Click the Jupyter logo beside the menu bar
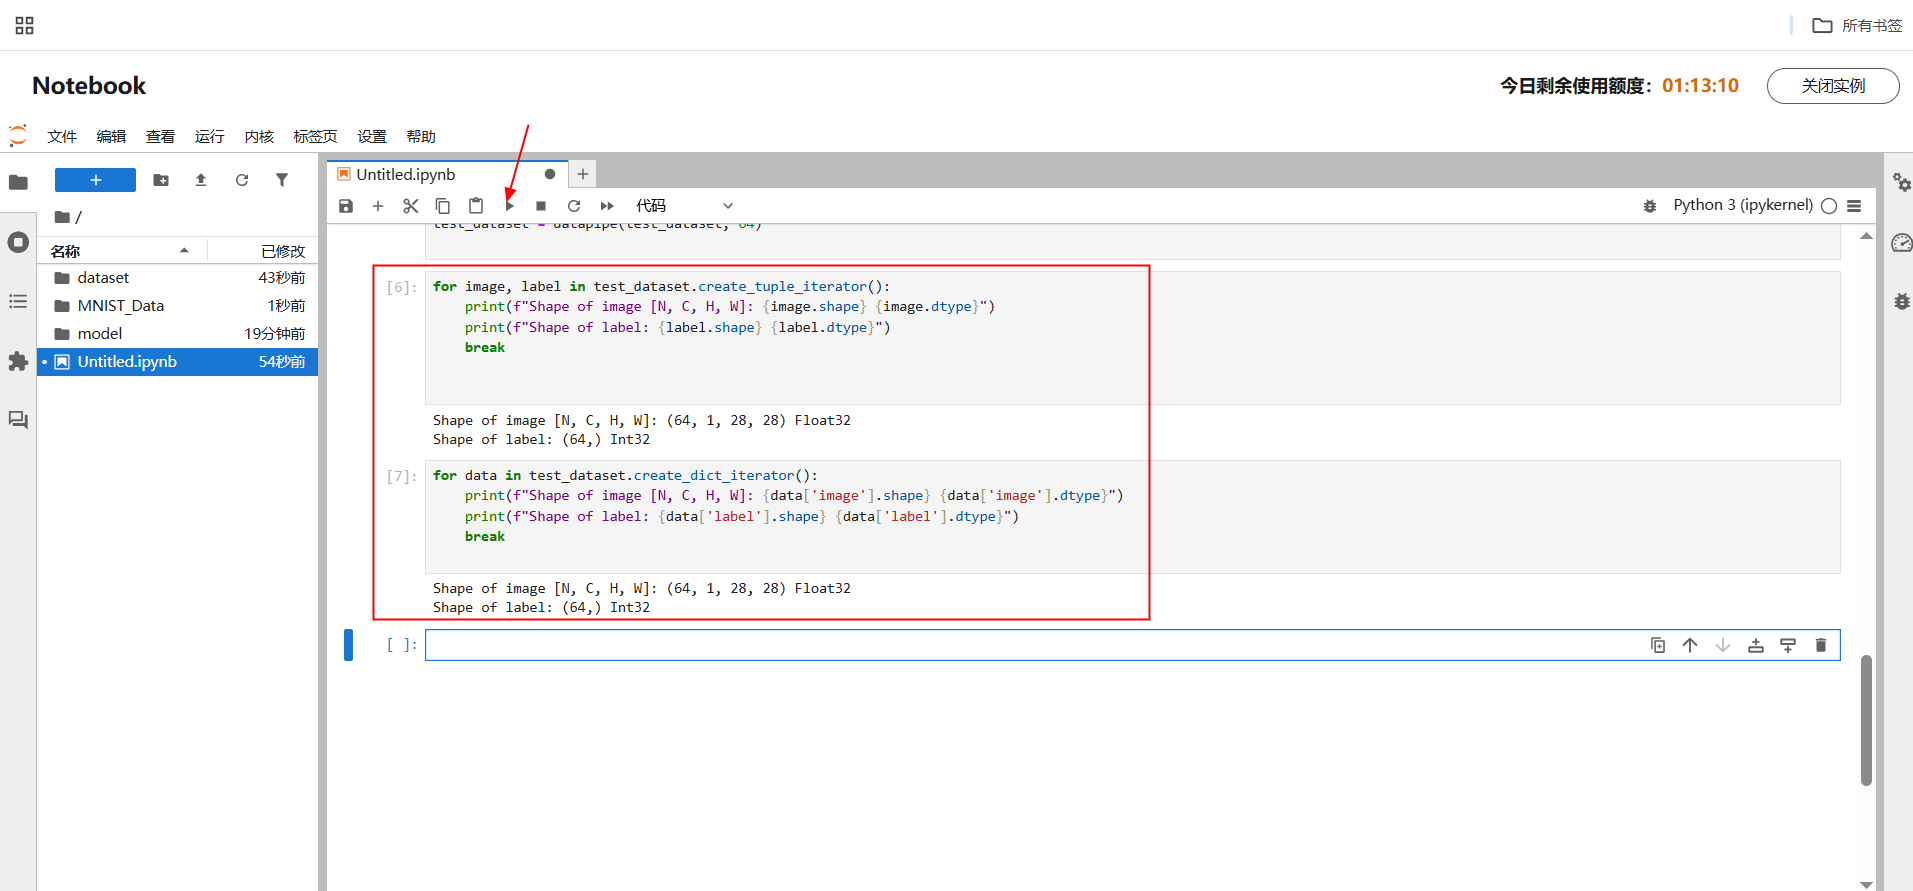Screen dimensions: 1913x891 click(18, 135)
